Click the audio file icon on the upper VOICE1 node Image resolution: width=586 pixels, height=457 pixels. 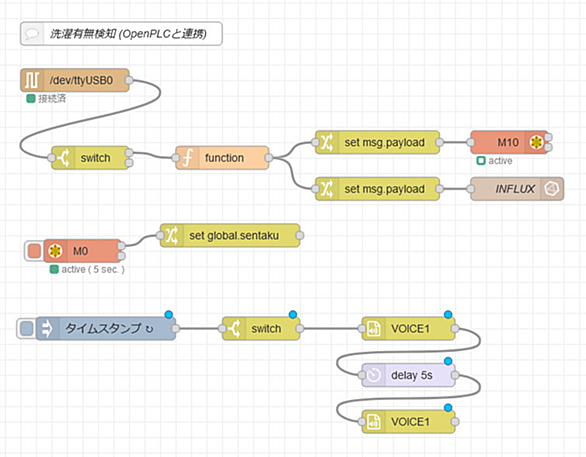pyautogui.click(x=373, y=328)
